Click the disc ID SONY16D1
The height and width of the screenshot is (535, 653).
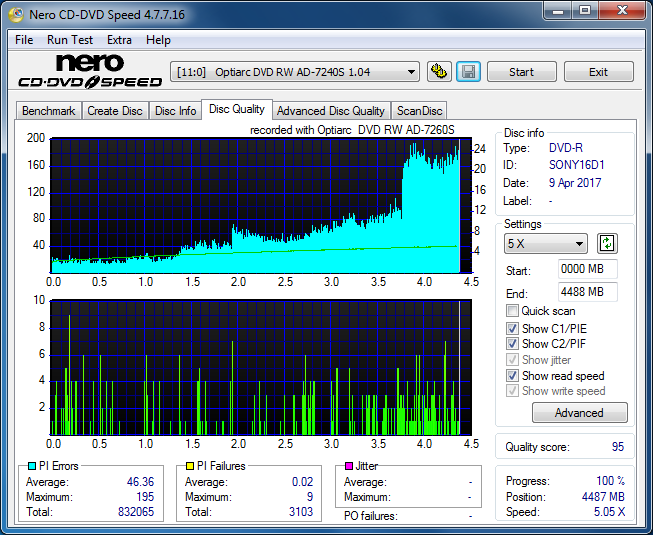coord(576,165)
